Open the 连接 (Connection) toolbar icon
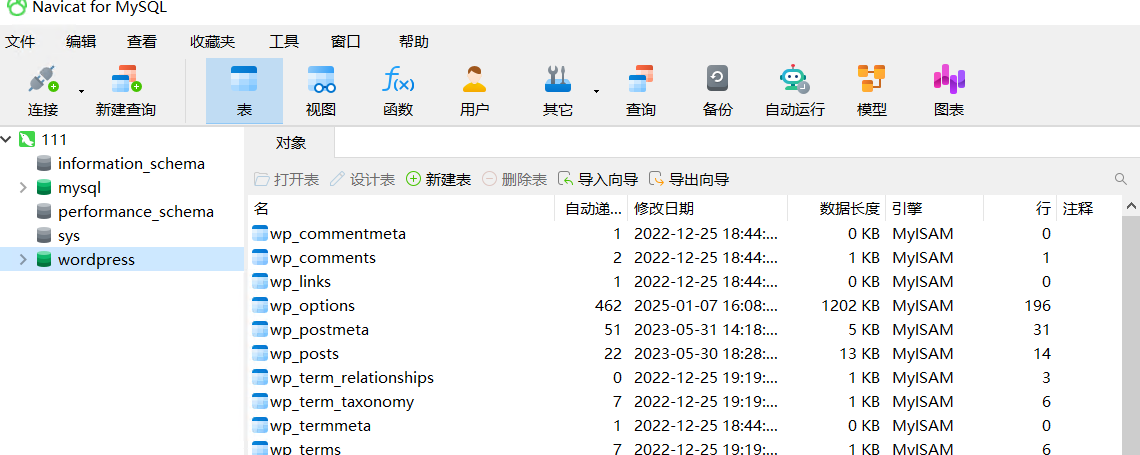 pos(43,92)
